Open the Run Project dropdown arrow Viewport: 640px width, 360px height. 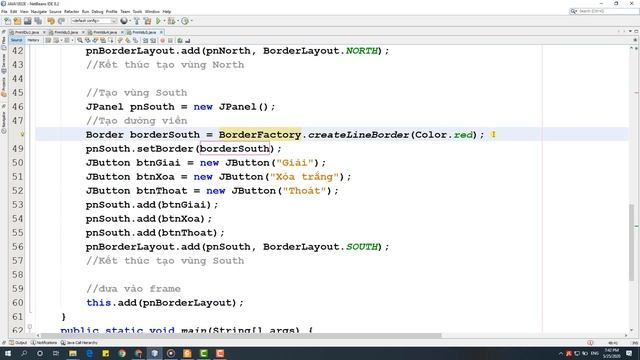point(164,21)
